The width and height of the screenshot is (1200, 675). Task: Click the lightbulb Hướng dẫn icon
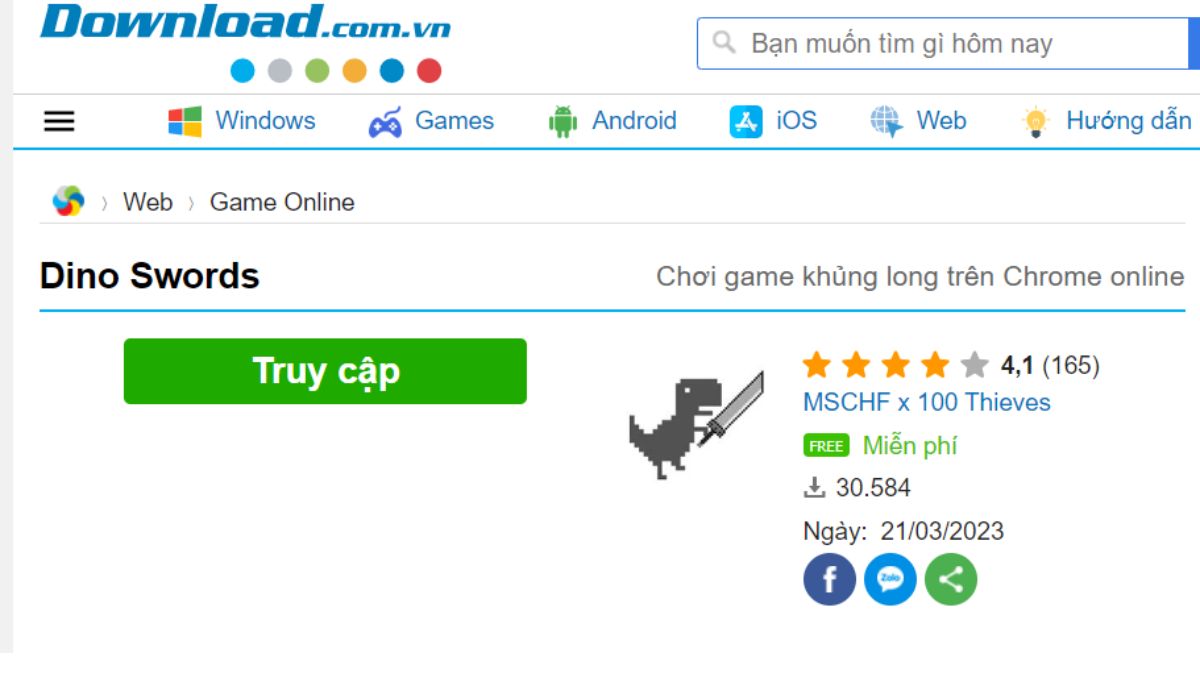point(1035,122)
